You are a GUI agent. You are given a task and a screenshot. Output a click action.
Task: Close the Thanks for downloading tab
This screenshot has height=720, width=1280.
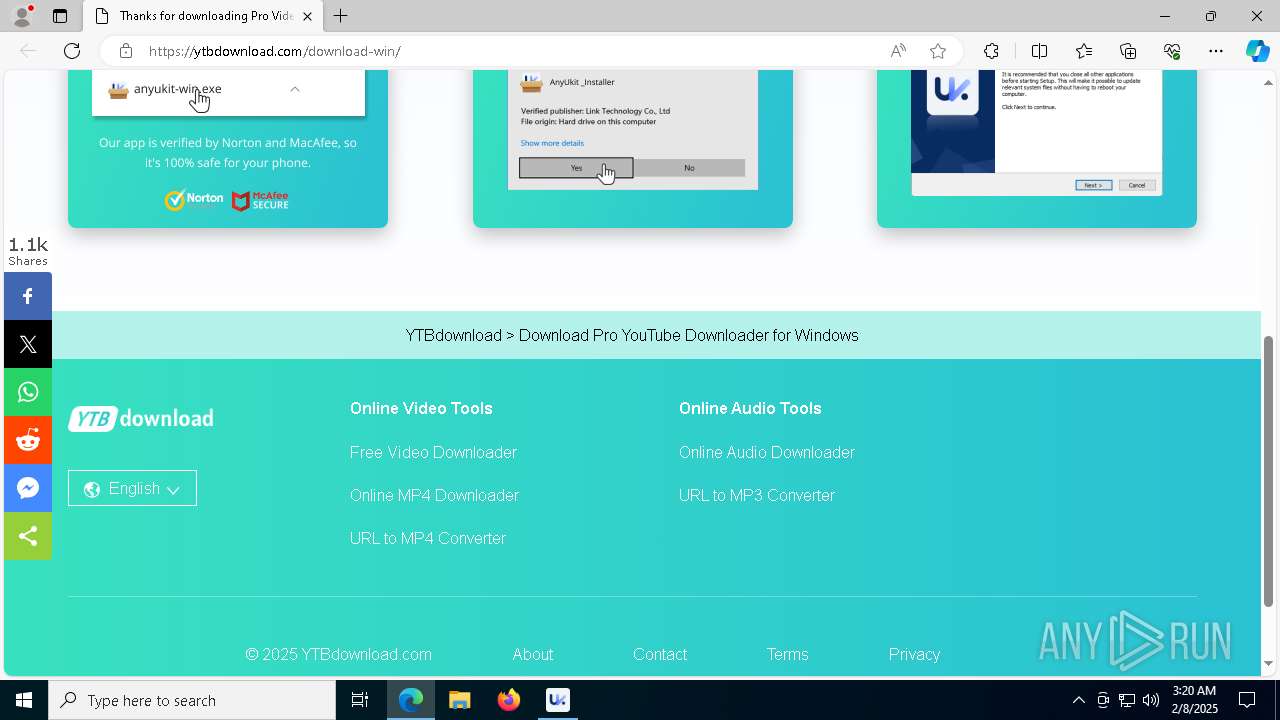[x=307, y=16]
